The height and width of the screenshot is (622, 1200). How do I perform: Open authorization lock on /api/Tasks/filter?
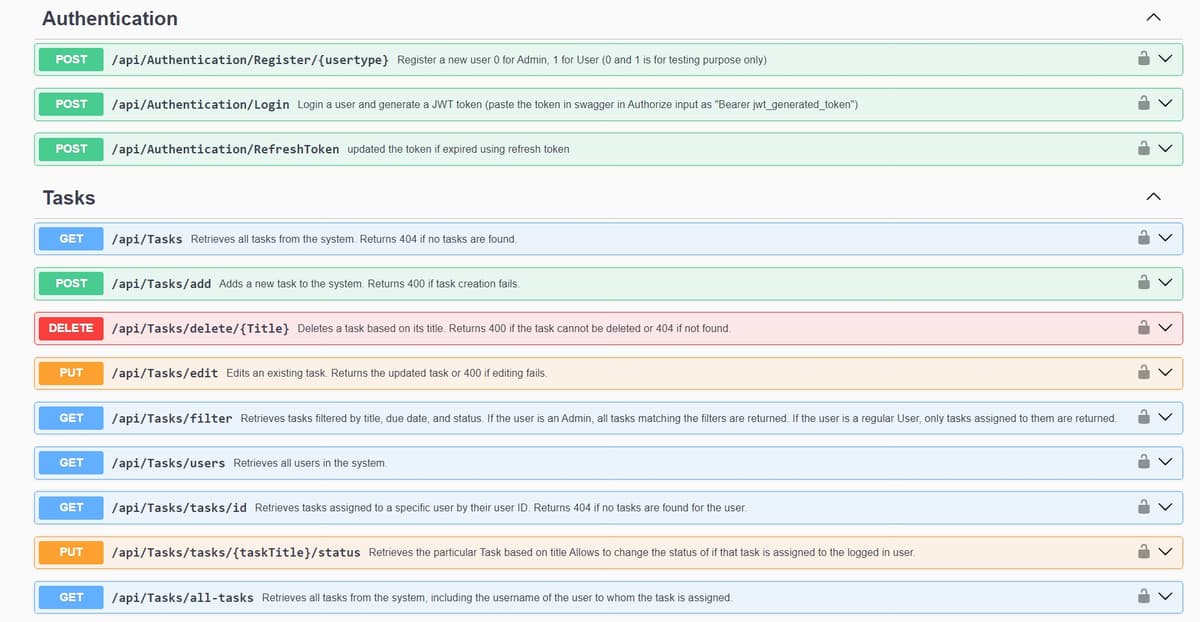click(1143, 417)
